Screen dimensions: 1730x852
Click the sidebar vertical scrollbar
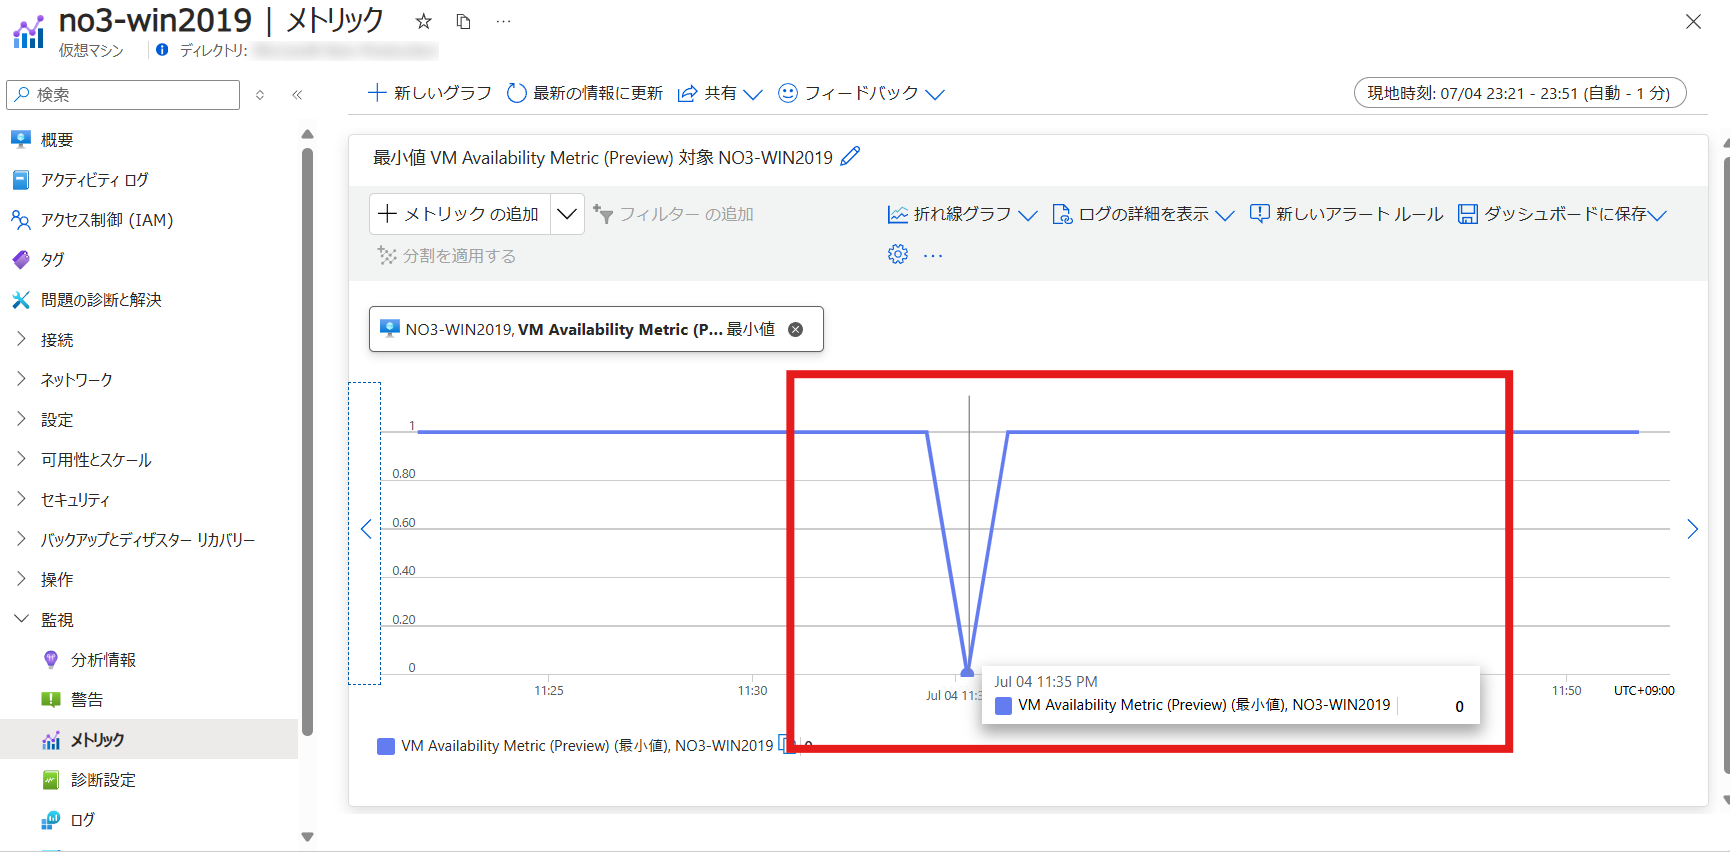point(307,440)
